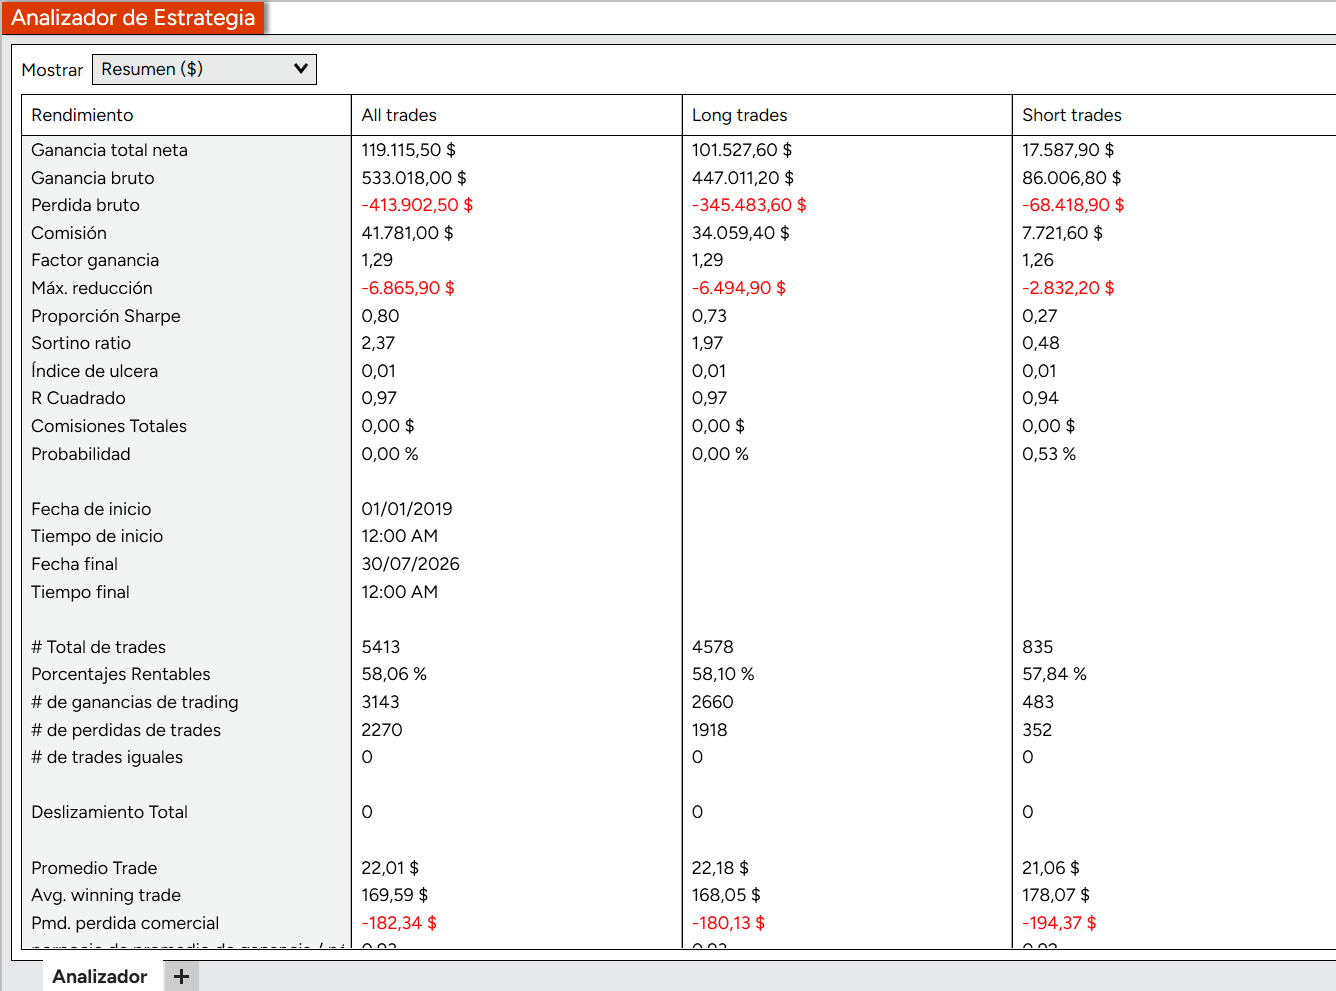Select the Comisión row label
Image resolution: width=1336 pixels, height=991 pixels.
pyautogui.click(x=68, y=233)
